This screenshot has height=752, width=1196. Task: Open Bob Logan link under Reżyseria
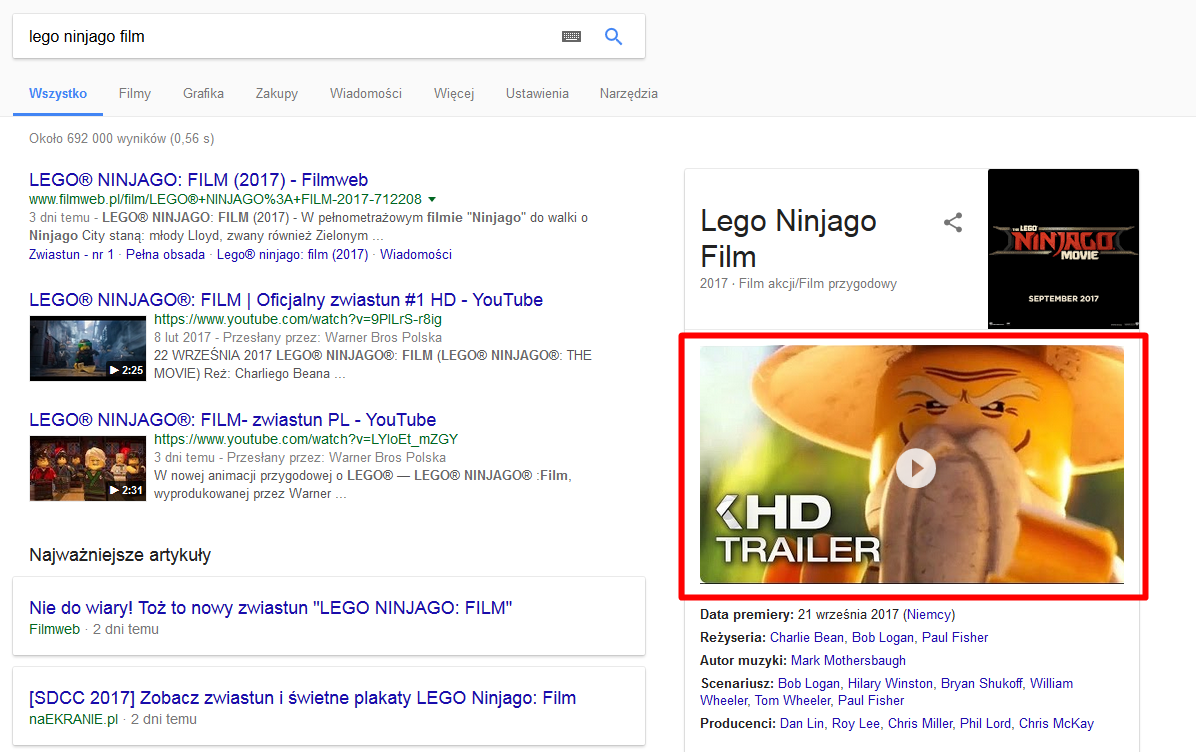(883, 637)
